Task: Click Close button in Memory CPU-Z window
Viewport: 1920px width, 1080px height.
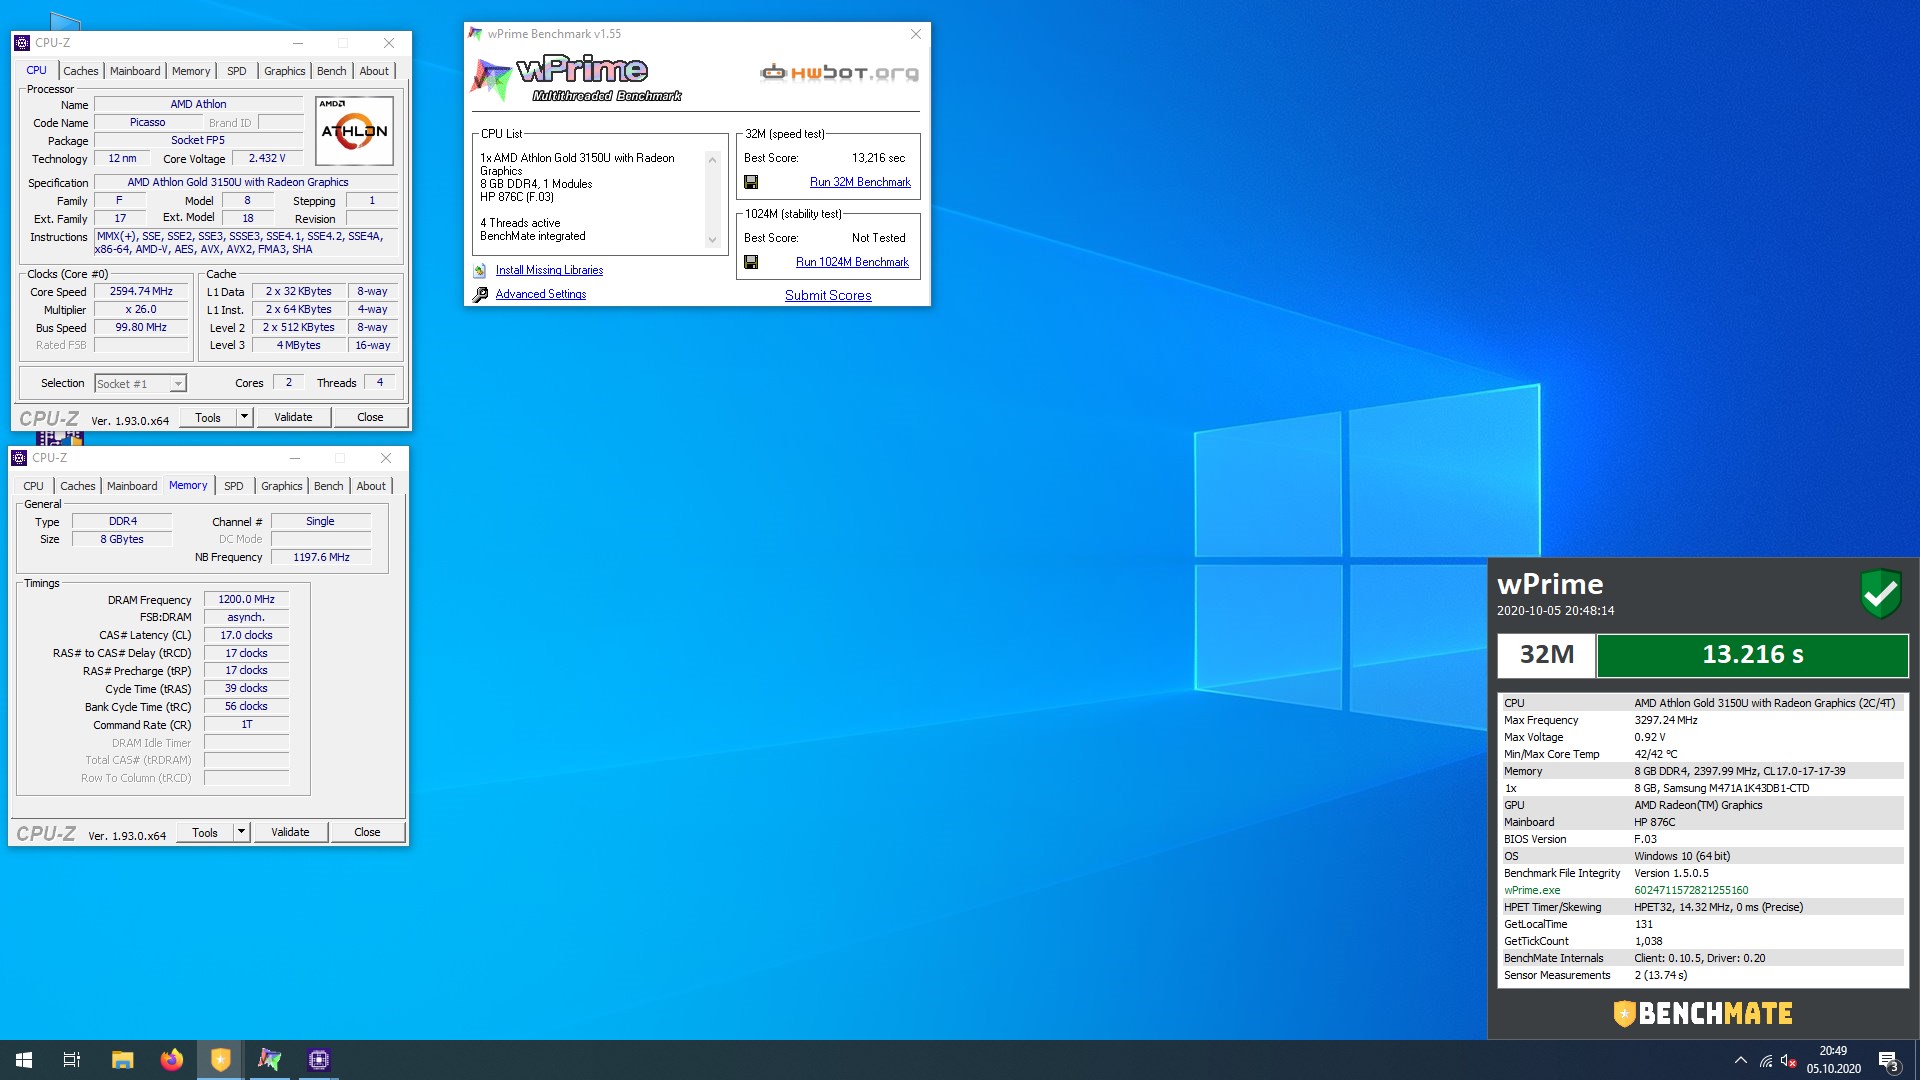Action: coord(367,832)
